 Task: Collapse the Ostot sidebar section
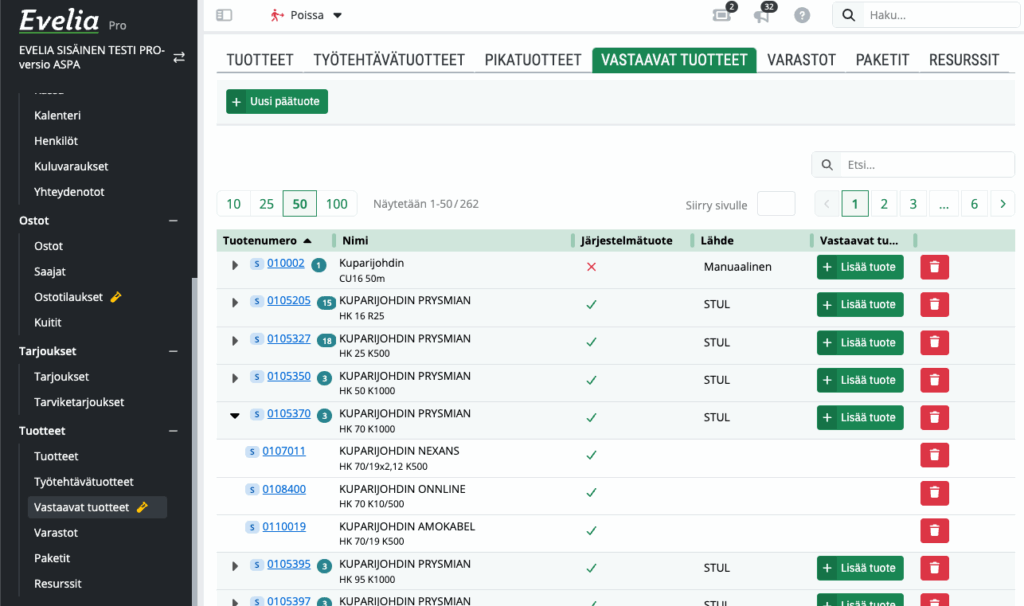click(x=173, y=221)
